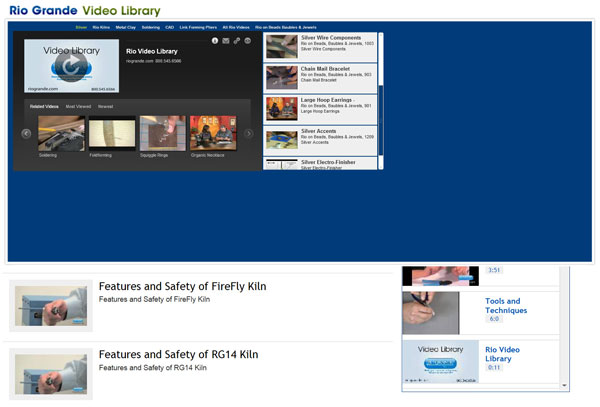The height and width of the screenshot is (407, 600).
Task: Click the FireFly Kiln description text
Action: (x=154, y=299)
